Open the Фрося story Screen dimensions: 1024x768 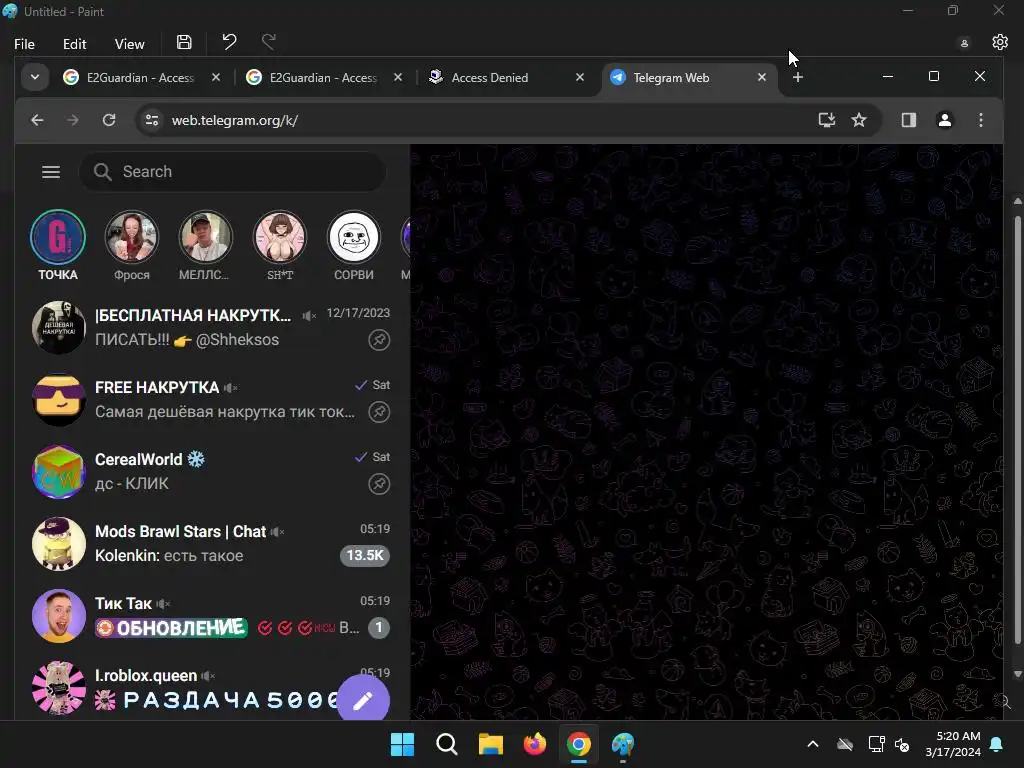tap(132, 246)
